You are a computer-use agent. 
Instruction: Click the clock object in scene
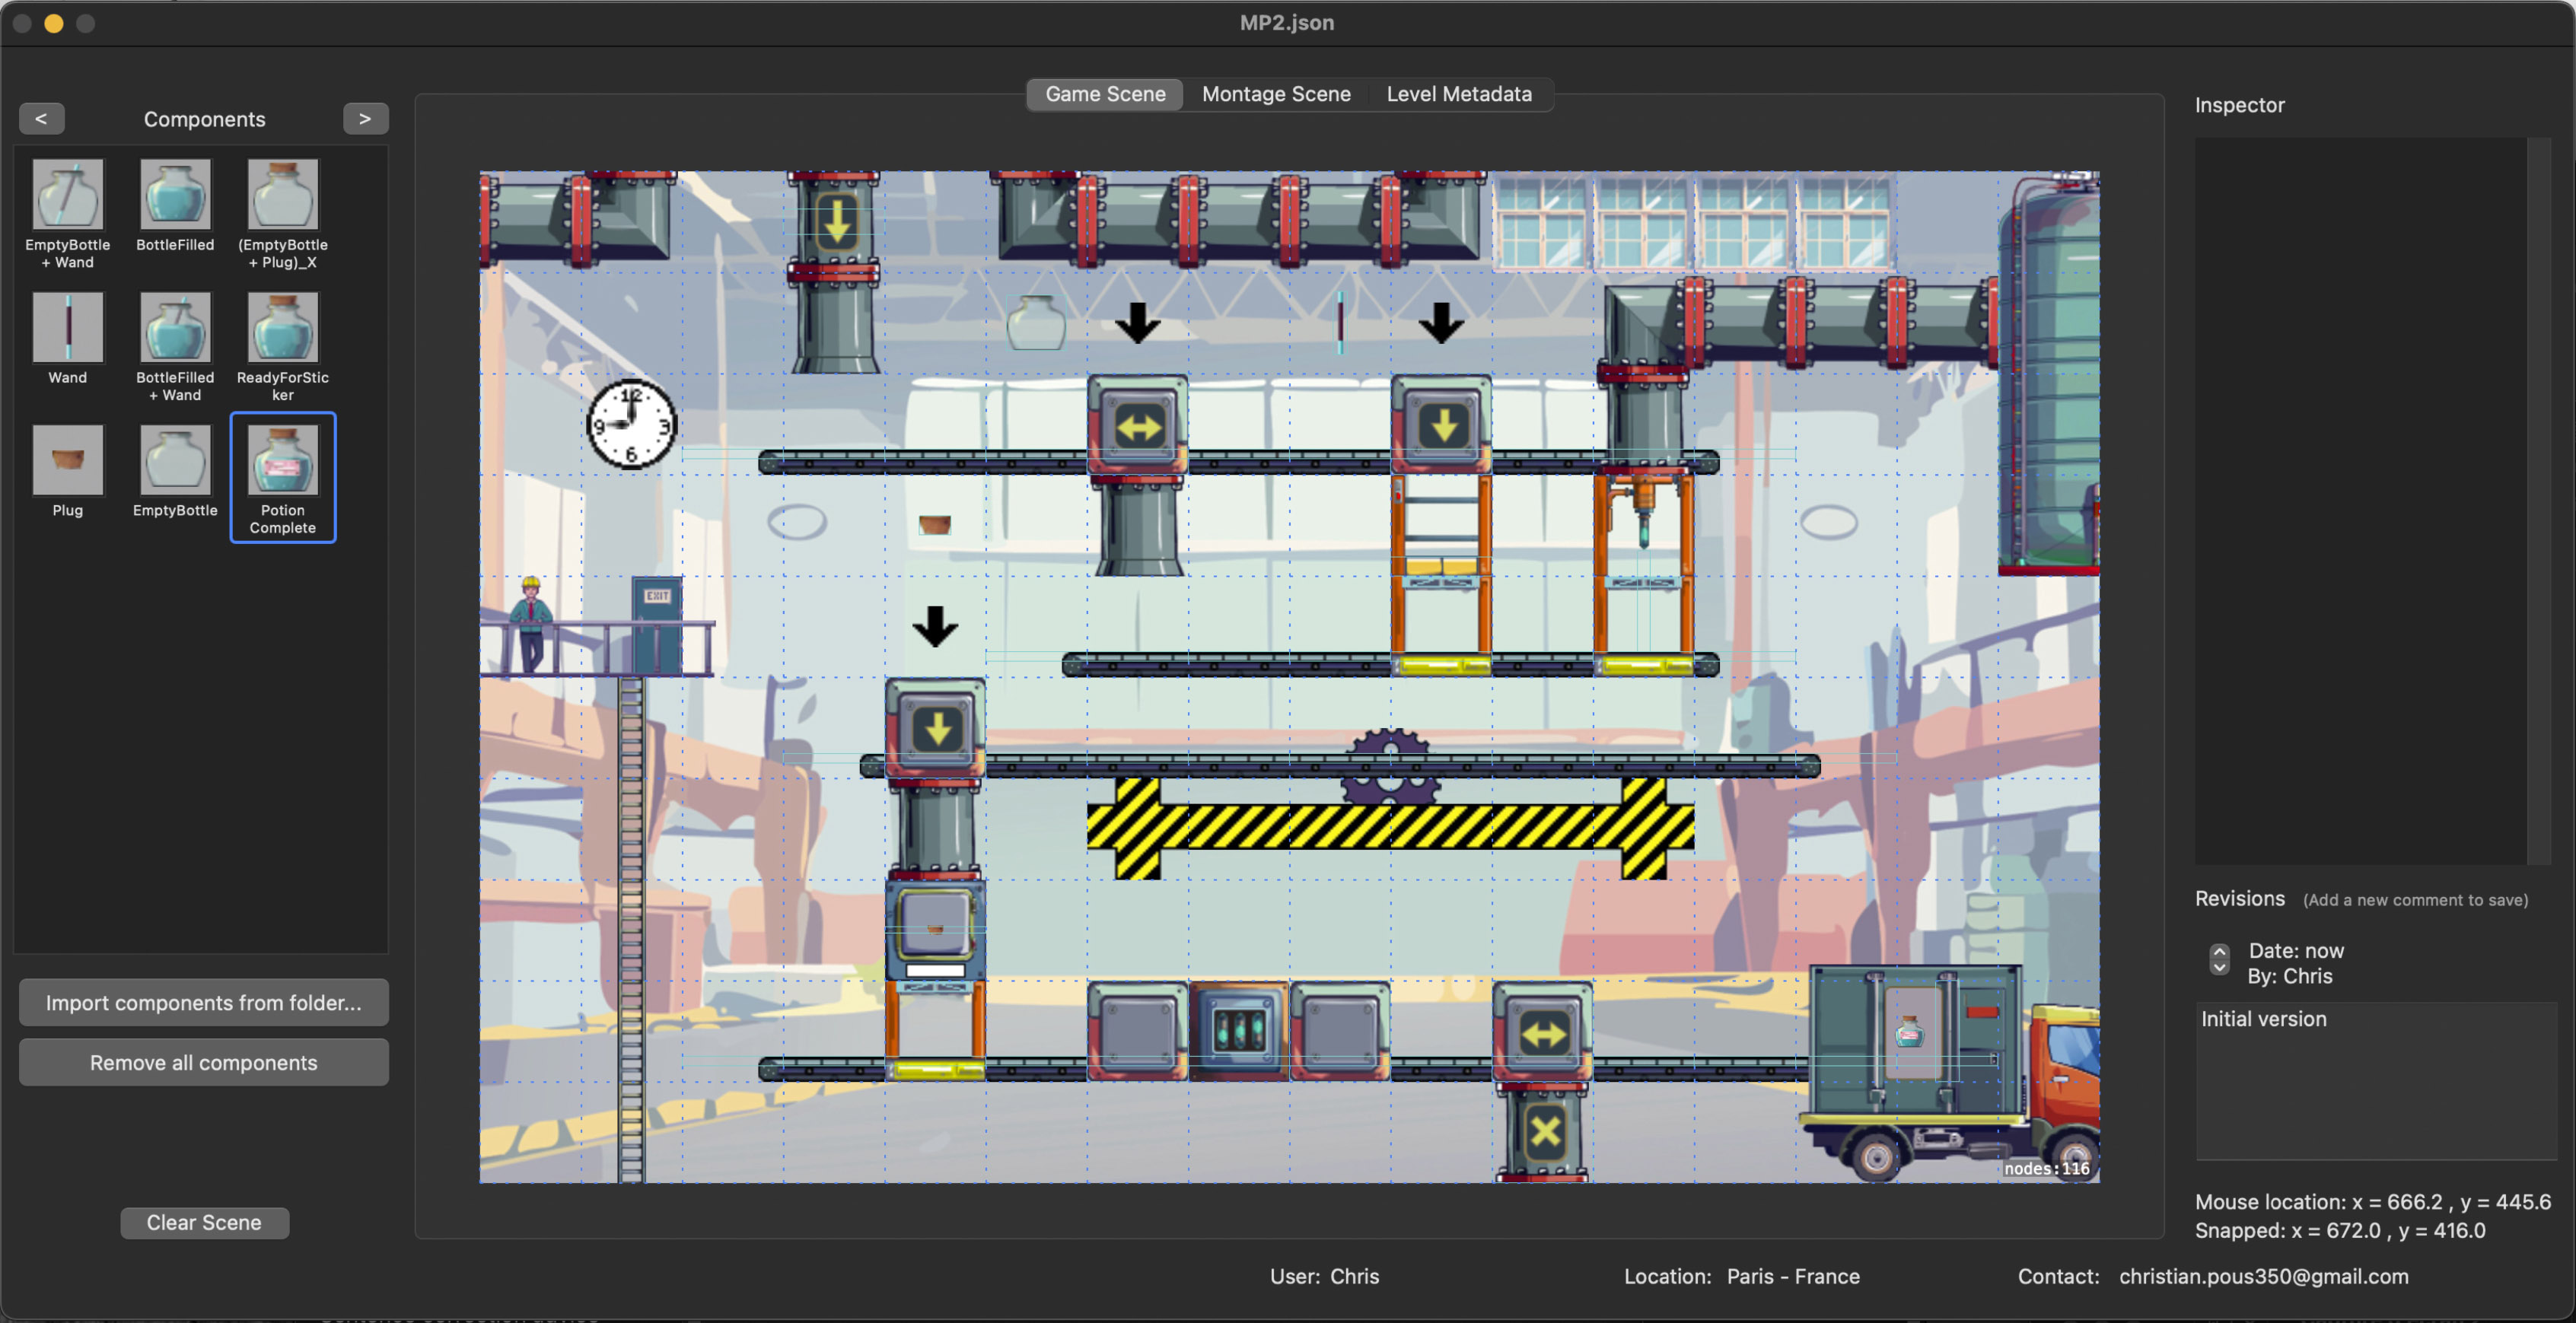click(x=631, y=424)
